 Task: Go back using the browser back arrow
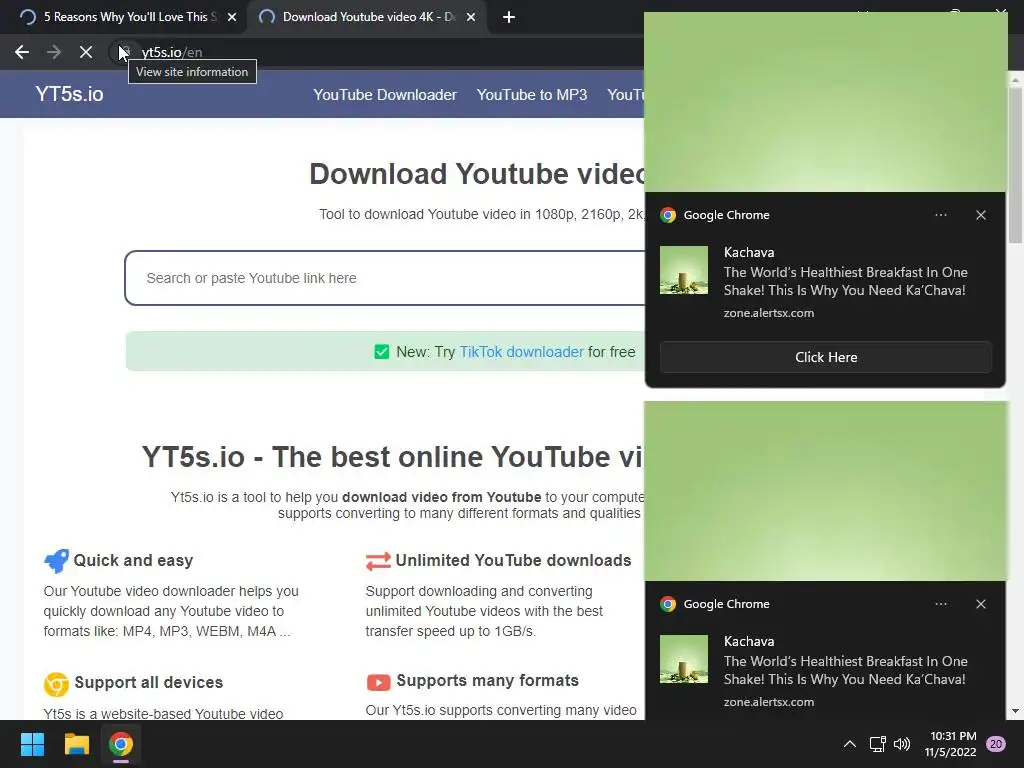(x=22, y=52)
